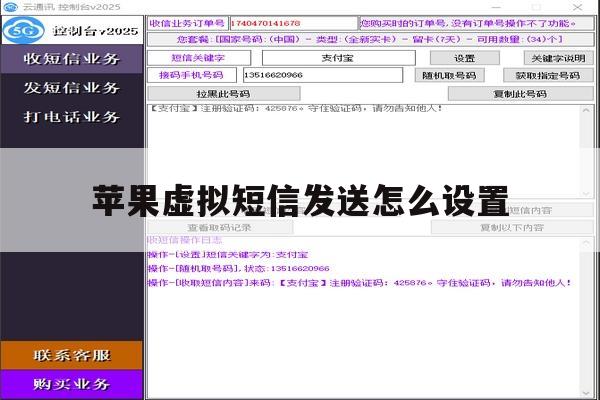Open the 打电话业务 menu item
600x400 pixels.
point(72,117)
